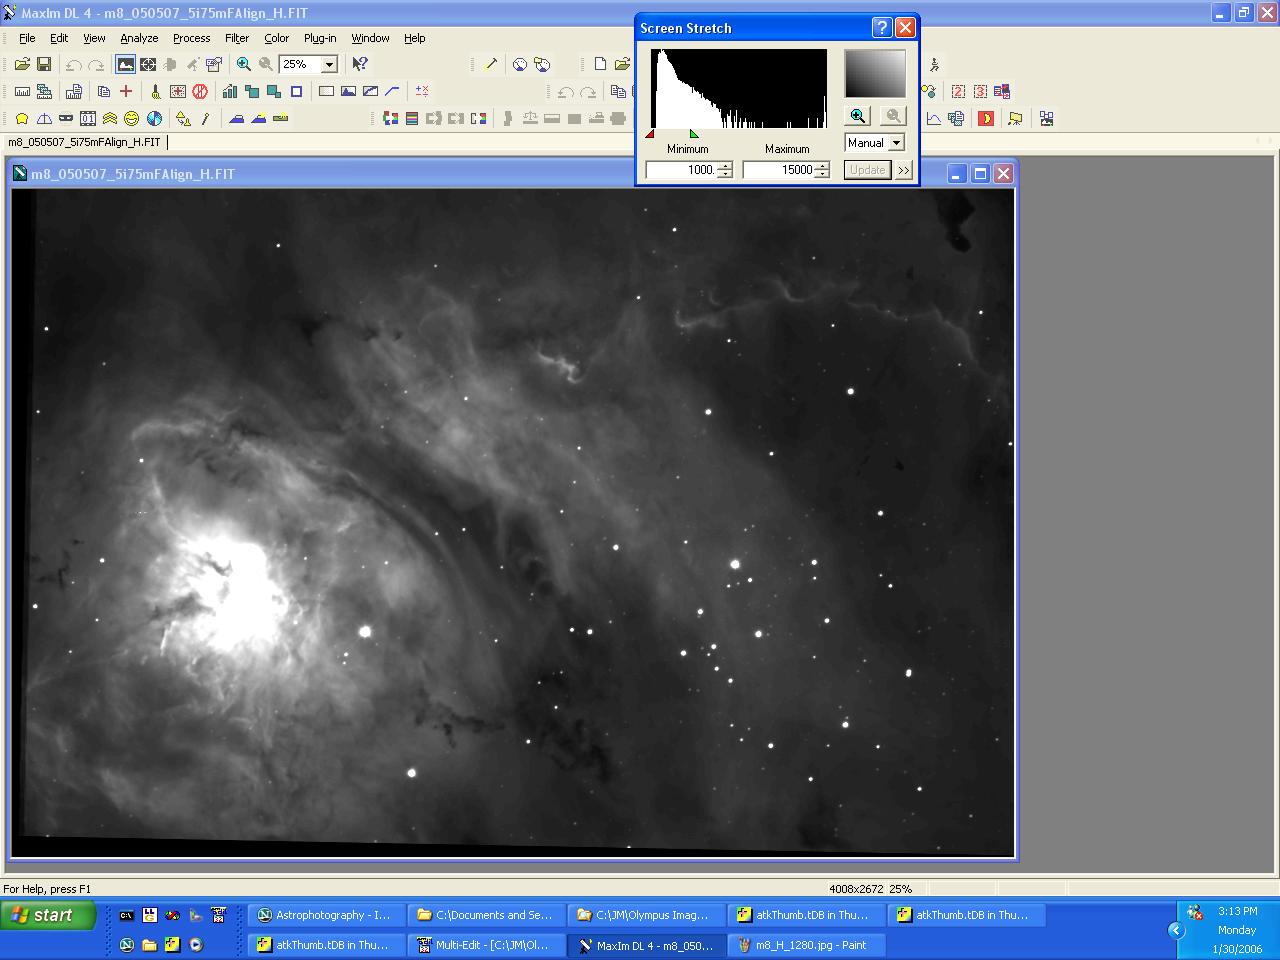Increase Maximum value using the up stepper
Viewport: 1280px width, 960px height.
(822, 166)
